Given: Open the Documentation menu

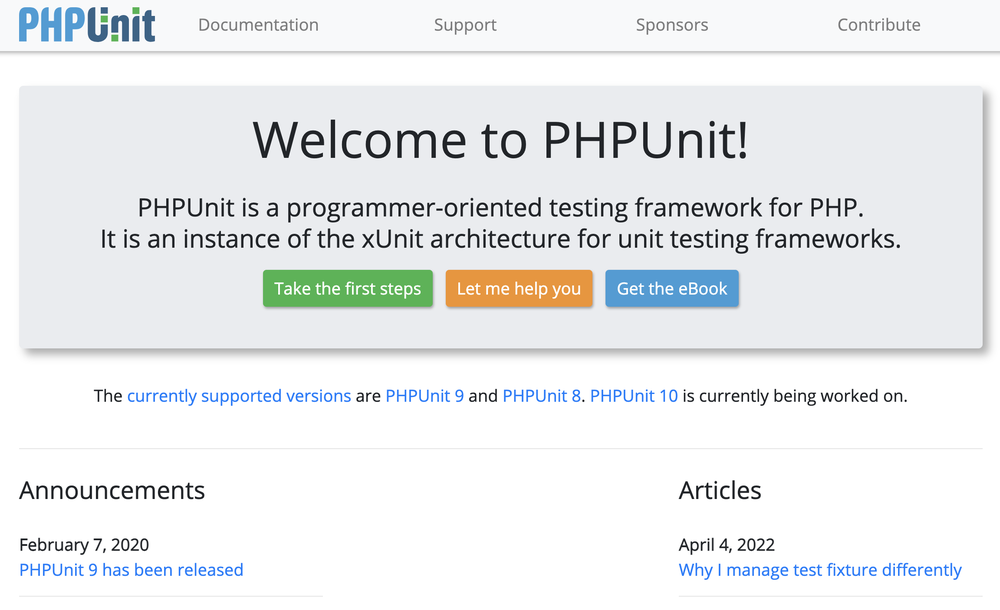Looking at the screenshot, I should (x=258, y=25).
